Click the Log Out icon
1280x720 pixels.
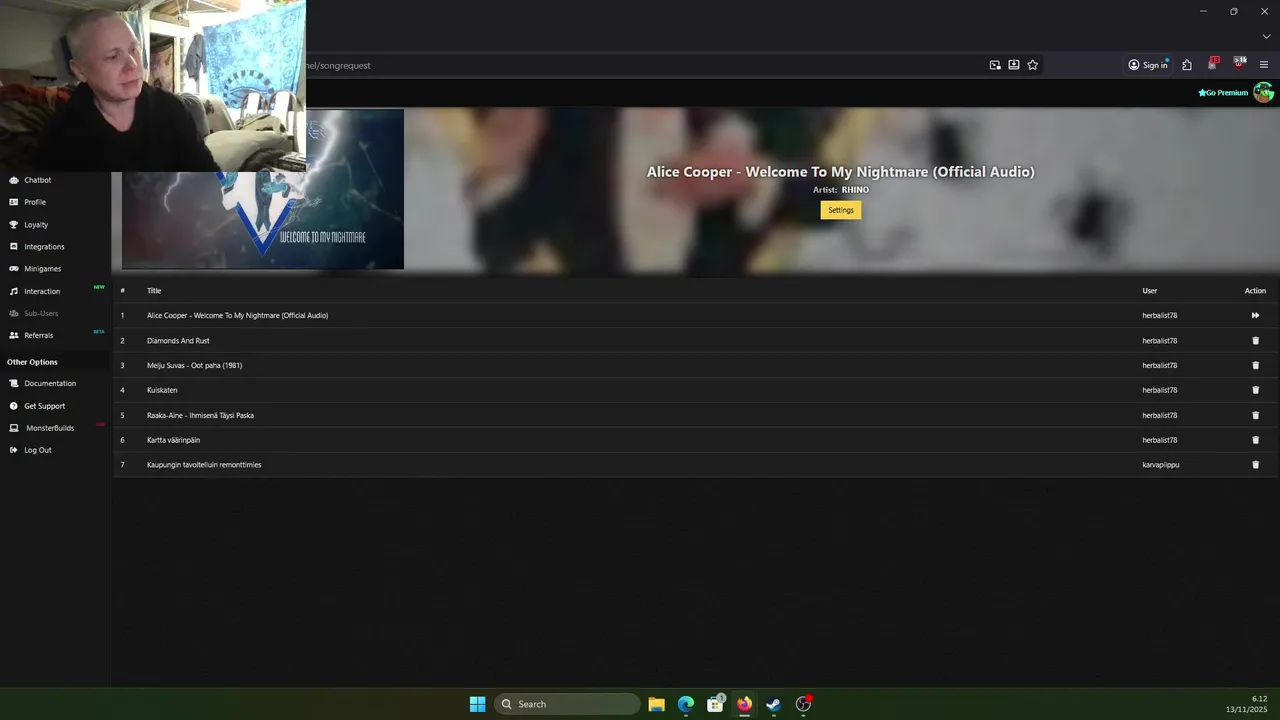click(x=14, y=450)
